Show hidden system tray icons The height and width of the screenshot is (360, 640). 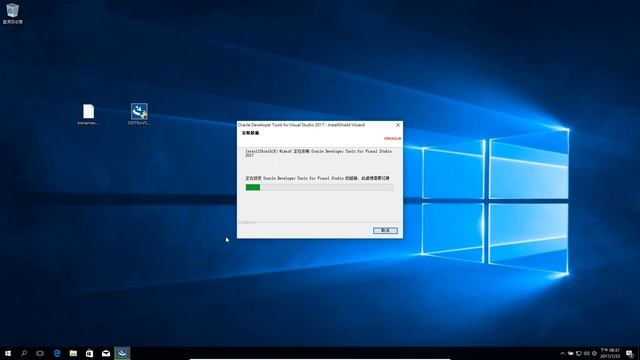point(562,353)
